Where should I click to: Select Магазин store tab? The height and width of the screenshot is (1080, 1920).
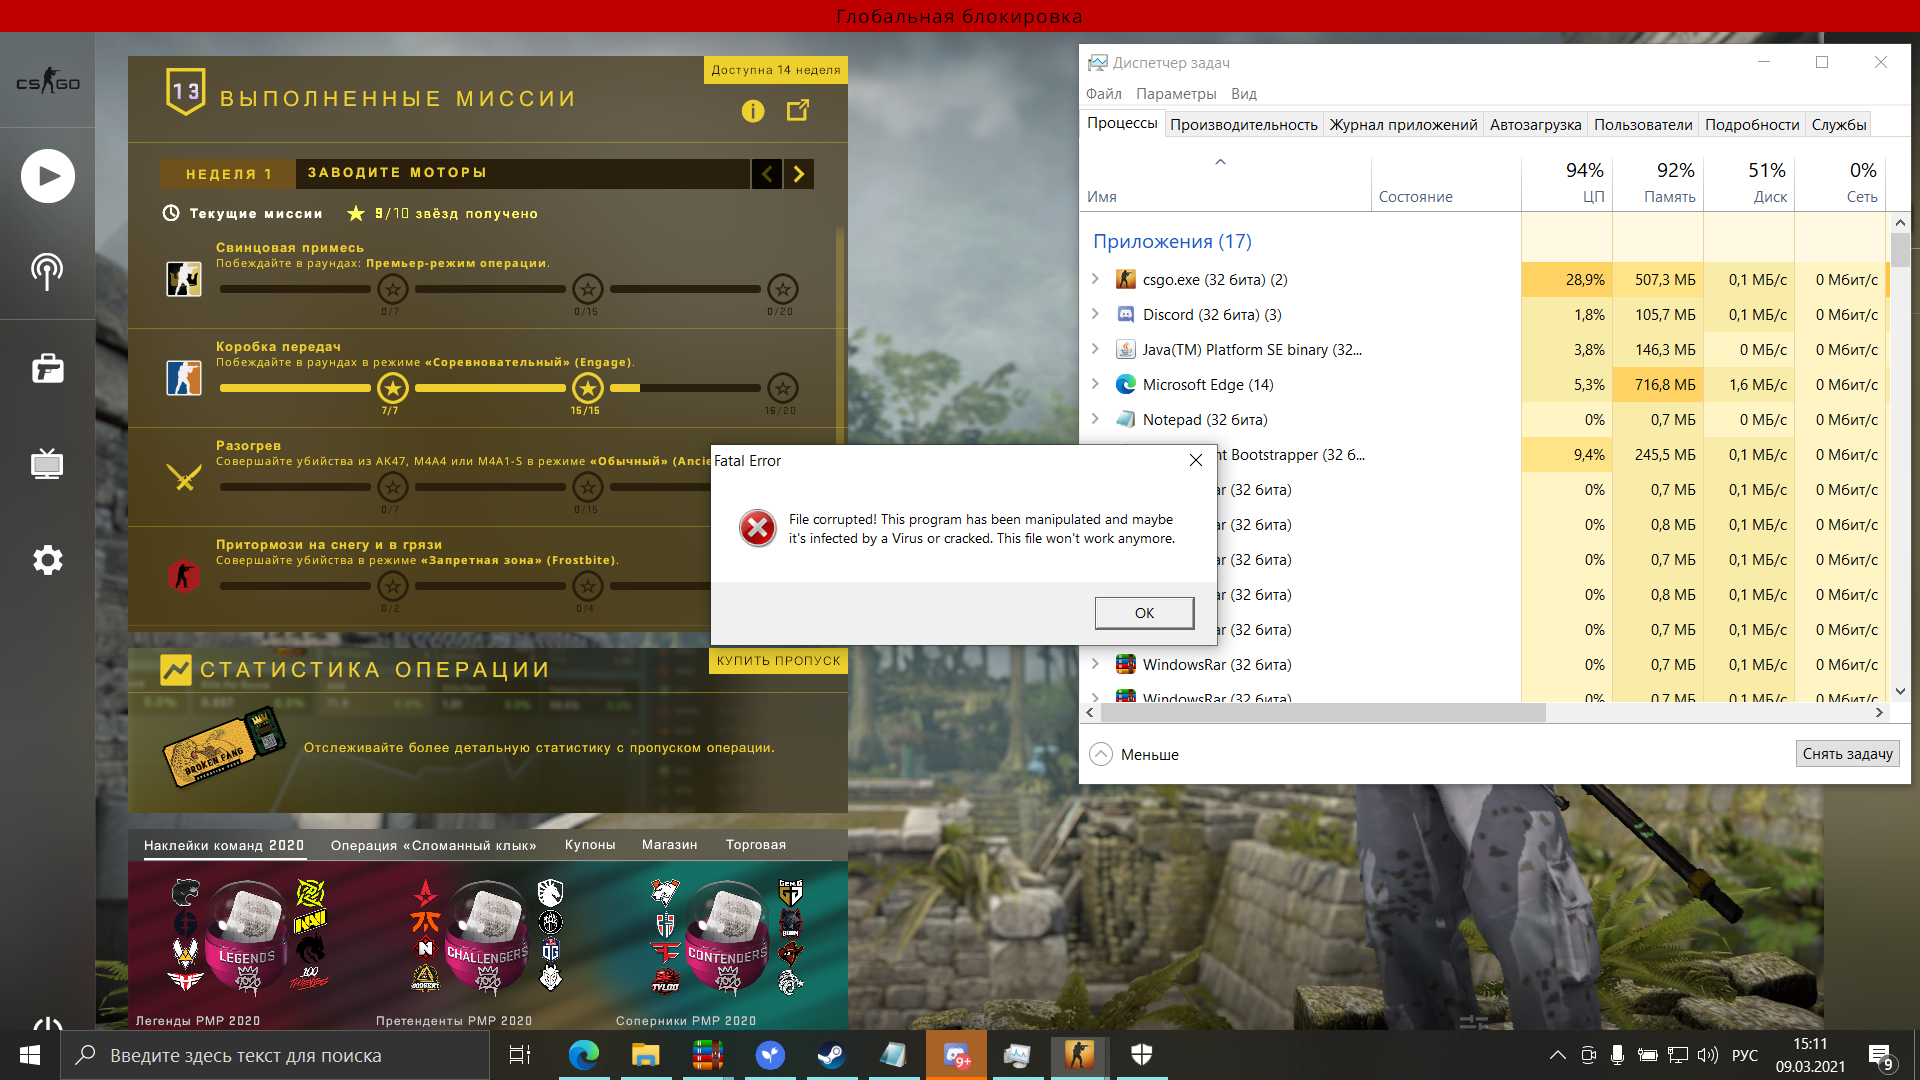(670, 845)
